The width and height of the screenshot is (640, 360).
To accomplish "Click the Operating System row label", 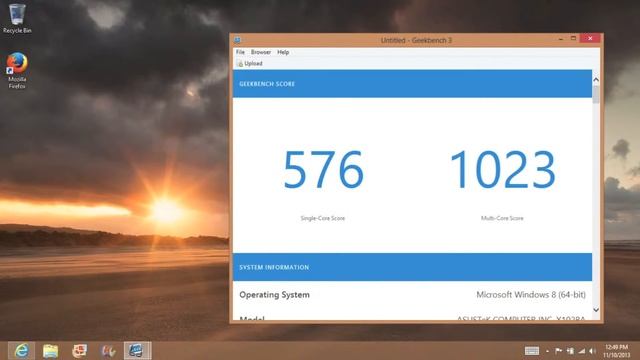I will 274,295.
